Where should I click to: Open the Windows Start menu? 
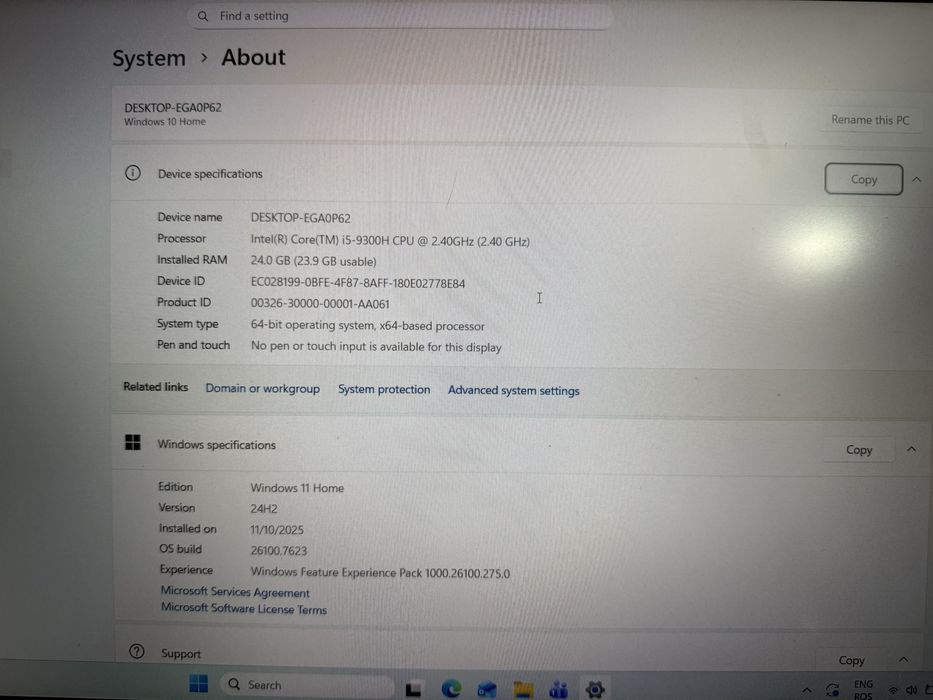point(198,684)
